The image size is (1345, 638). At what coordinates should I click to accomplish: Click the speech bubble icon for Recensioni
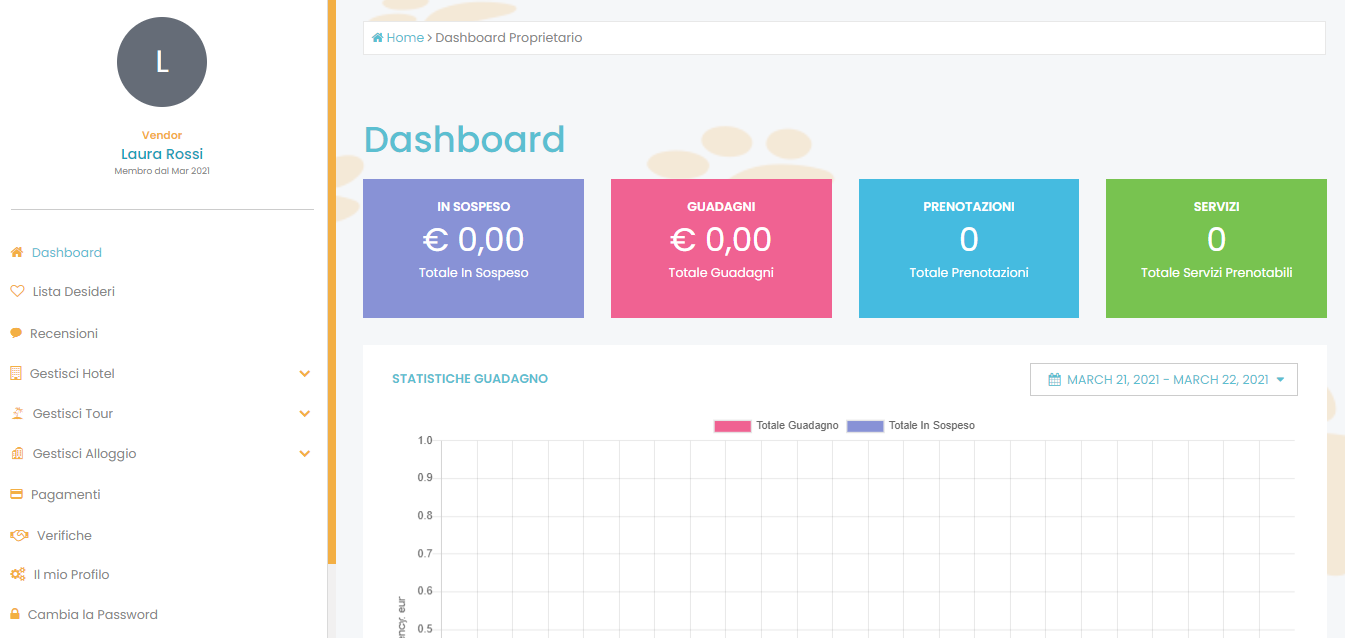(x=16, y=334)
